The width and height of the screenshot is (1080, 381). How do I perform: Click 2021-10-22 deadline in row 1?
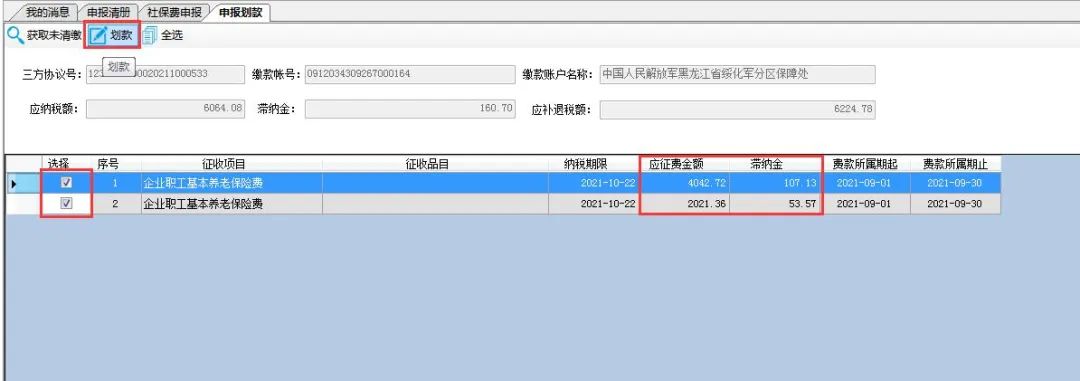608,183
